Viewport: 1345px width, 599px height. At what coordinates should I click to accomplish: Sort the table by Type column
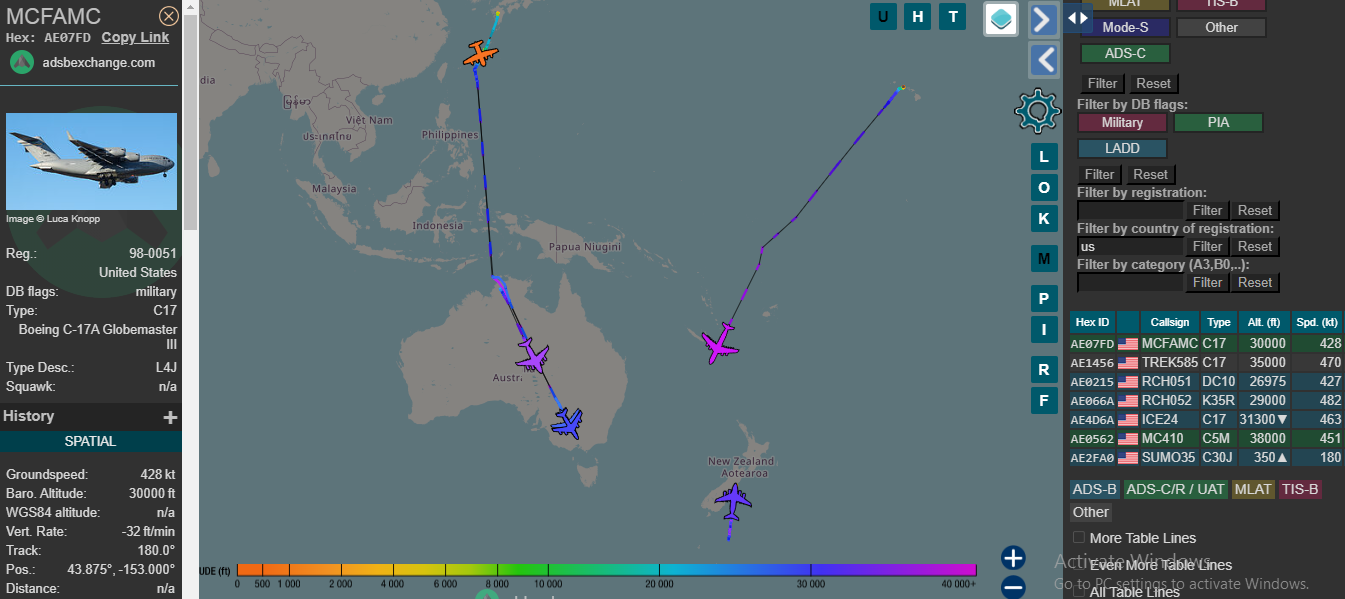(x=1218, y=322)
